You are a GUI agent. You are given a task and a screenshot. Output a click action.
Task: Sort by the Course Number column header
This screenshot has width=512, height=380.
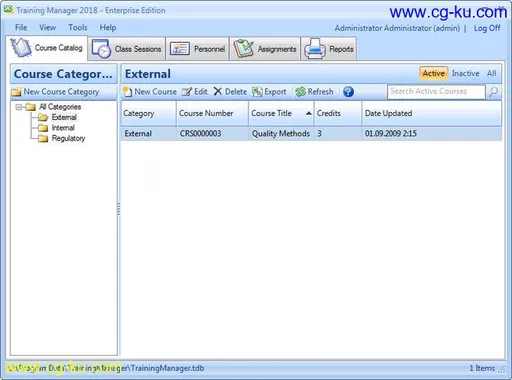(212, 113)
